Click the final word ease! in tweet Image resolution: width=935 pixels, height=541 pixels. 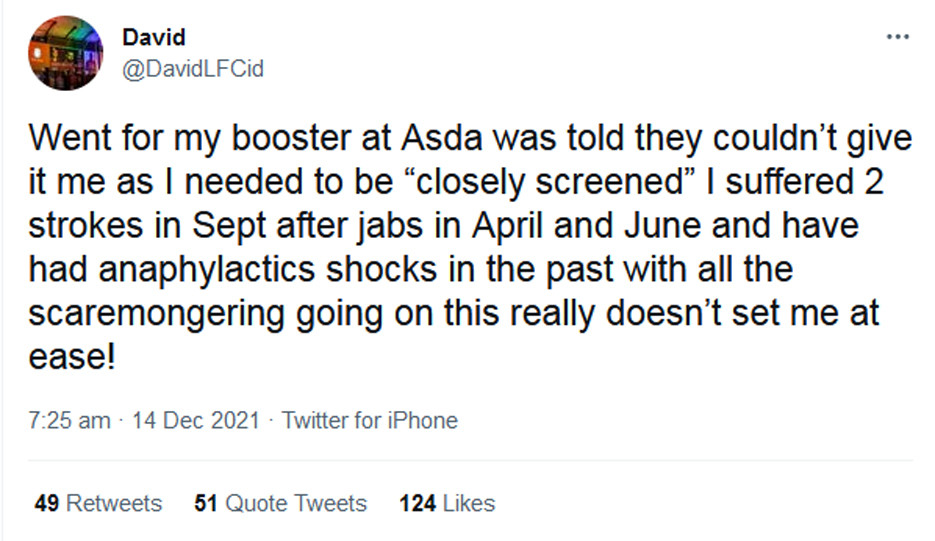pos(75,355)
